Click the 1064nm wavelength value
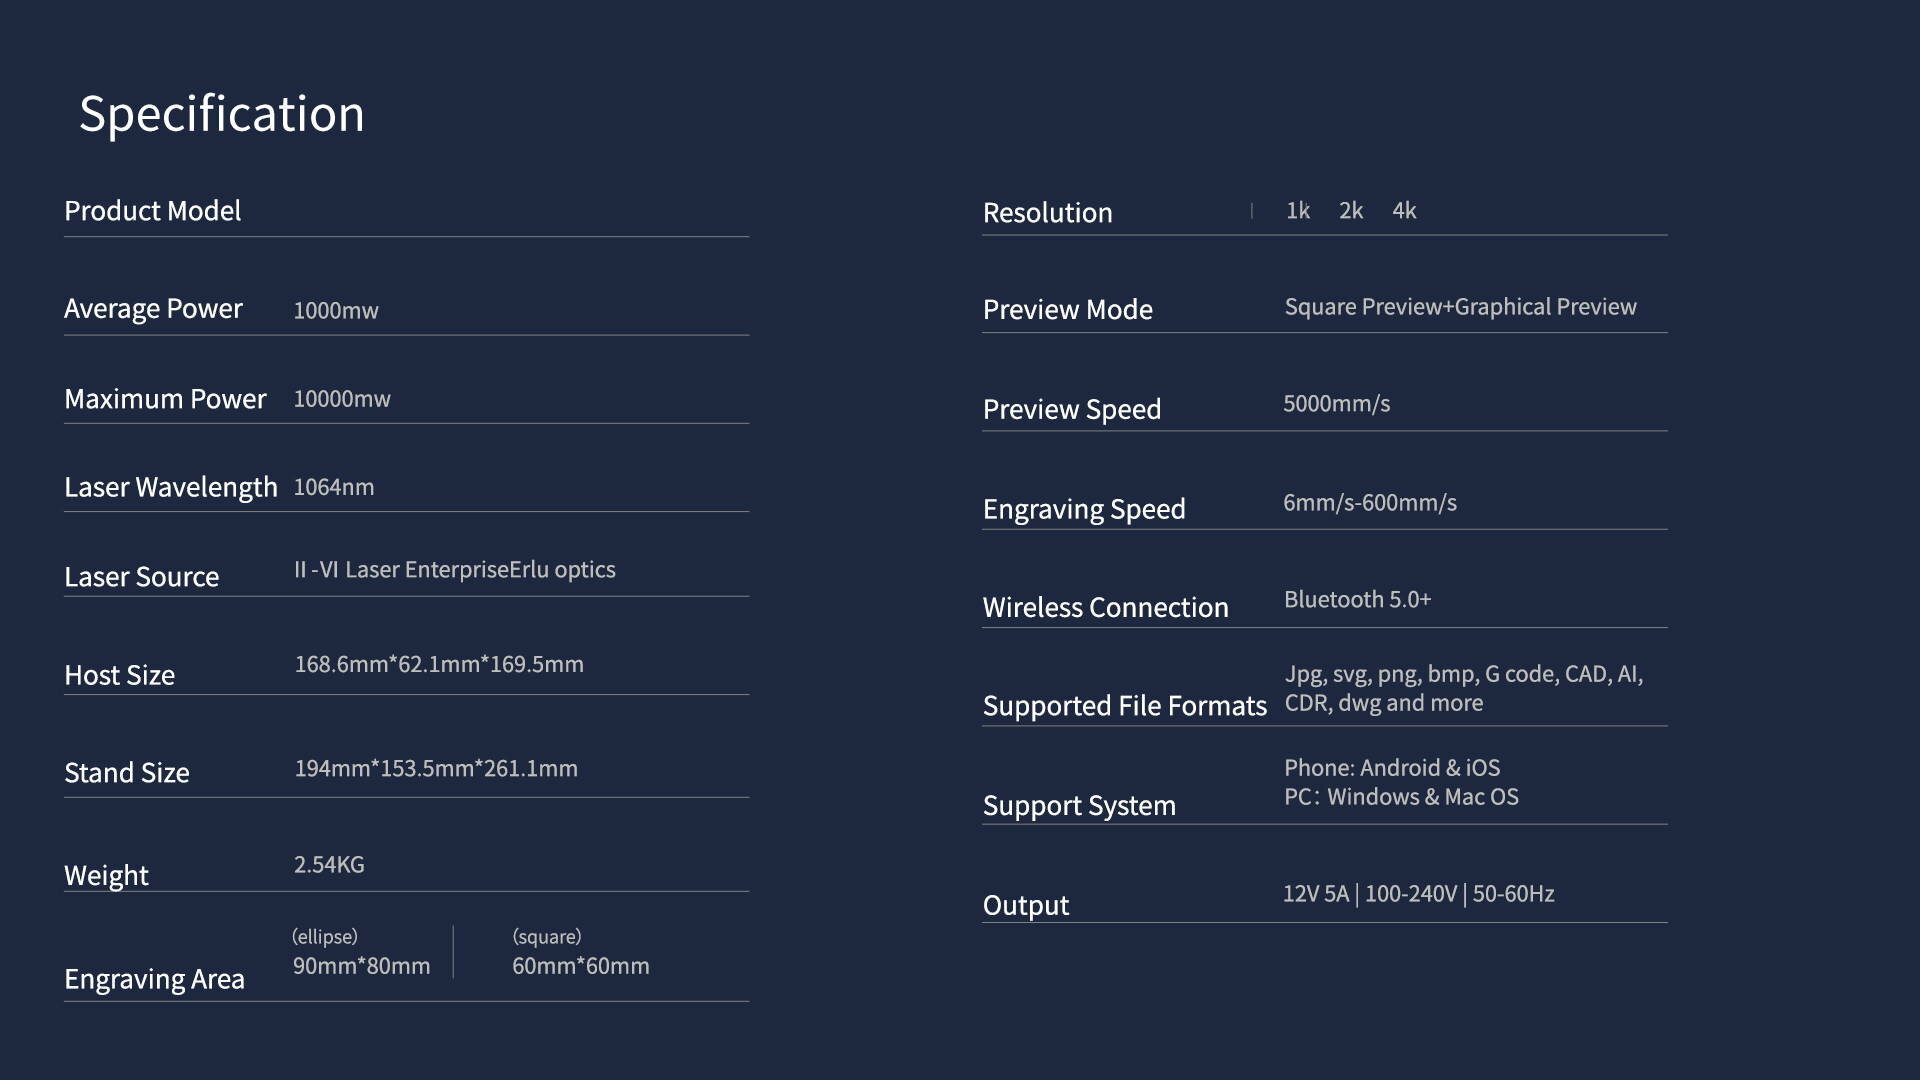1920x1080 pixels. 333,487
